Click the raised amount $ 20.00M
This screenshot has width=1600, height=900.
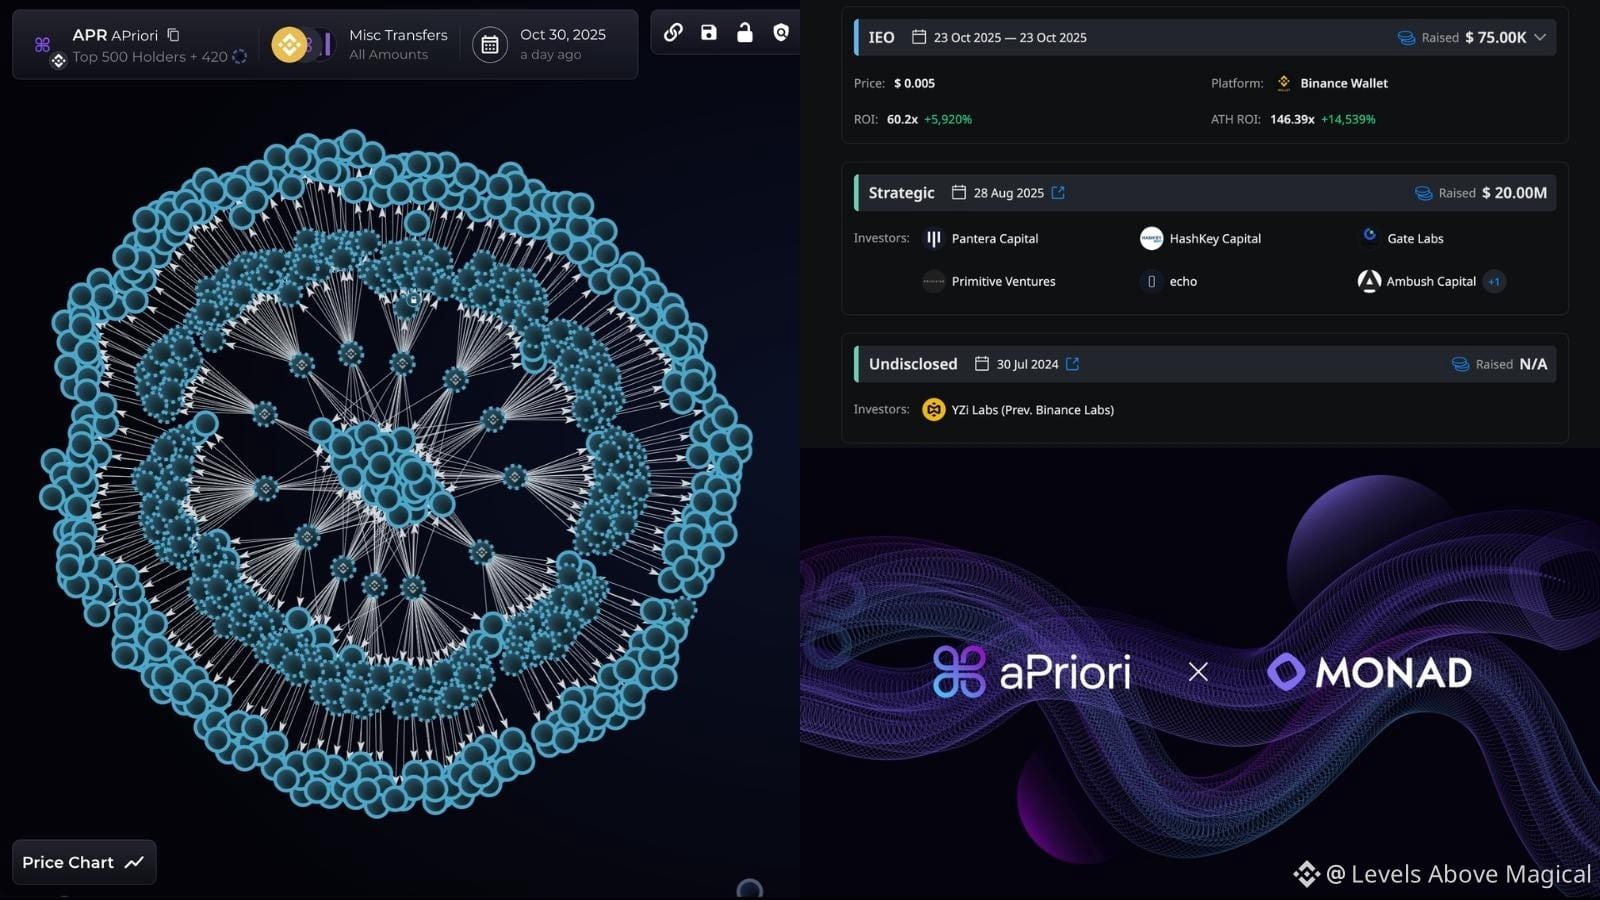[1514, 192]
